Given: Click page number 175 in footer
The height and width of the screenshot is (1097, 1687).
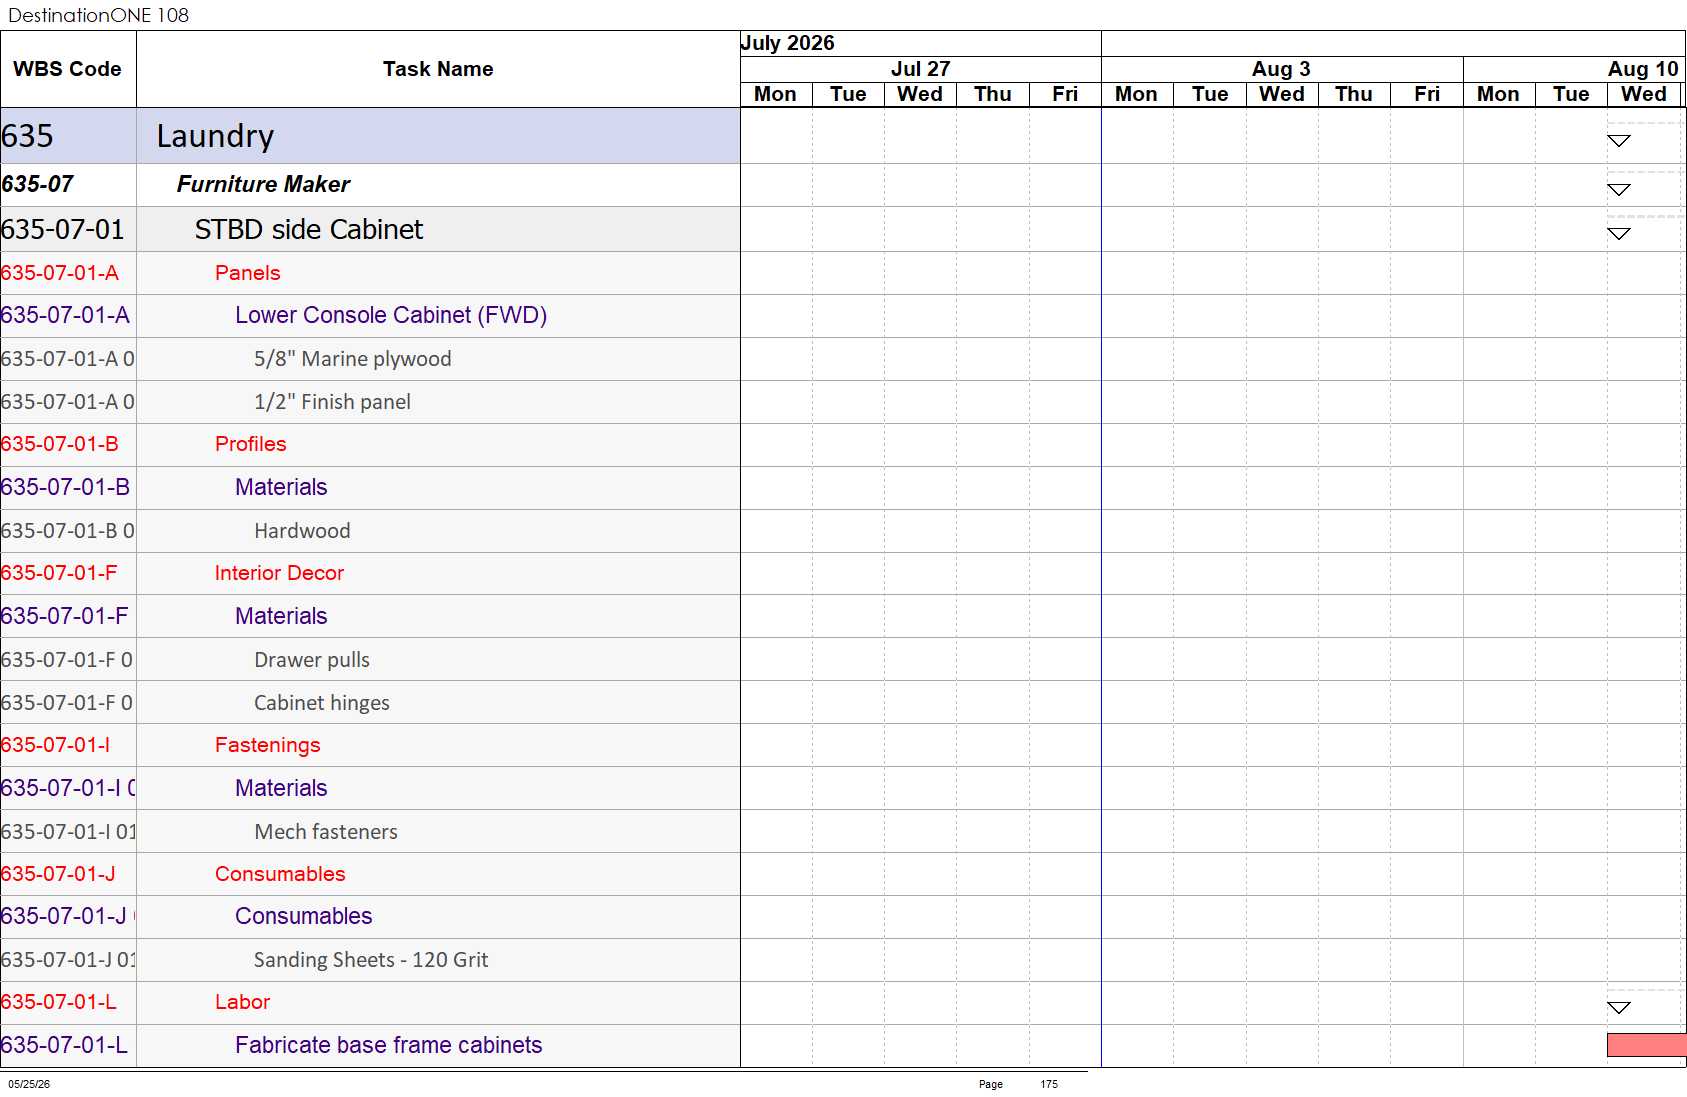Looking at the screenshot, I should 1049,1084.
